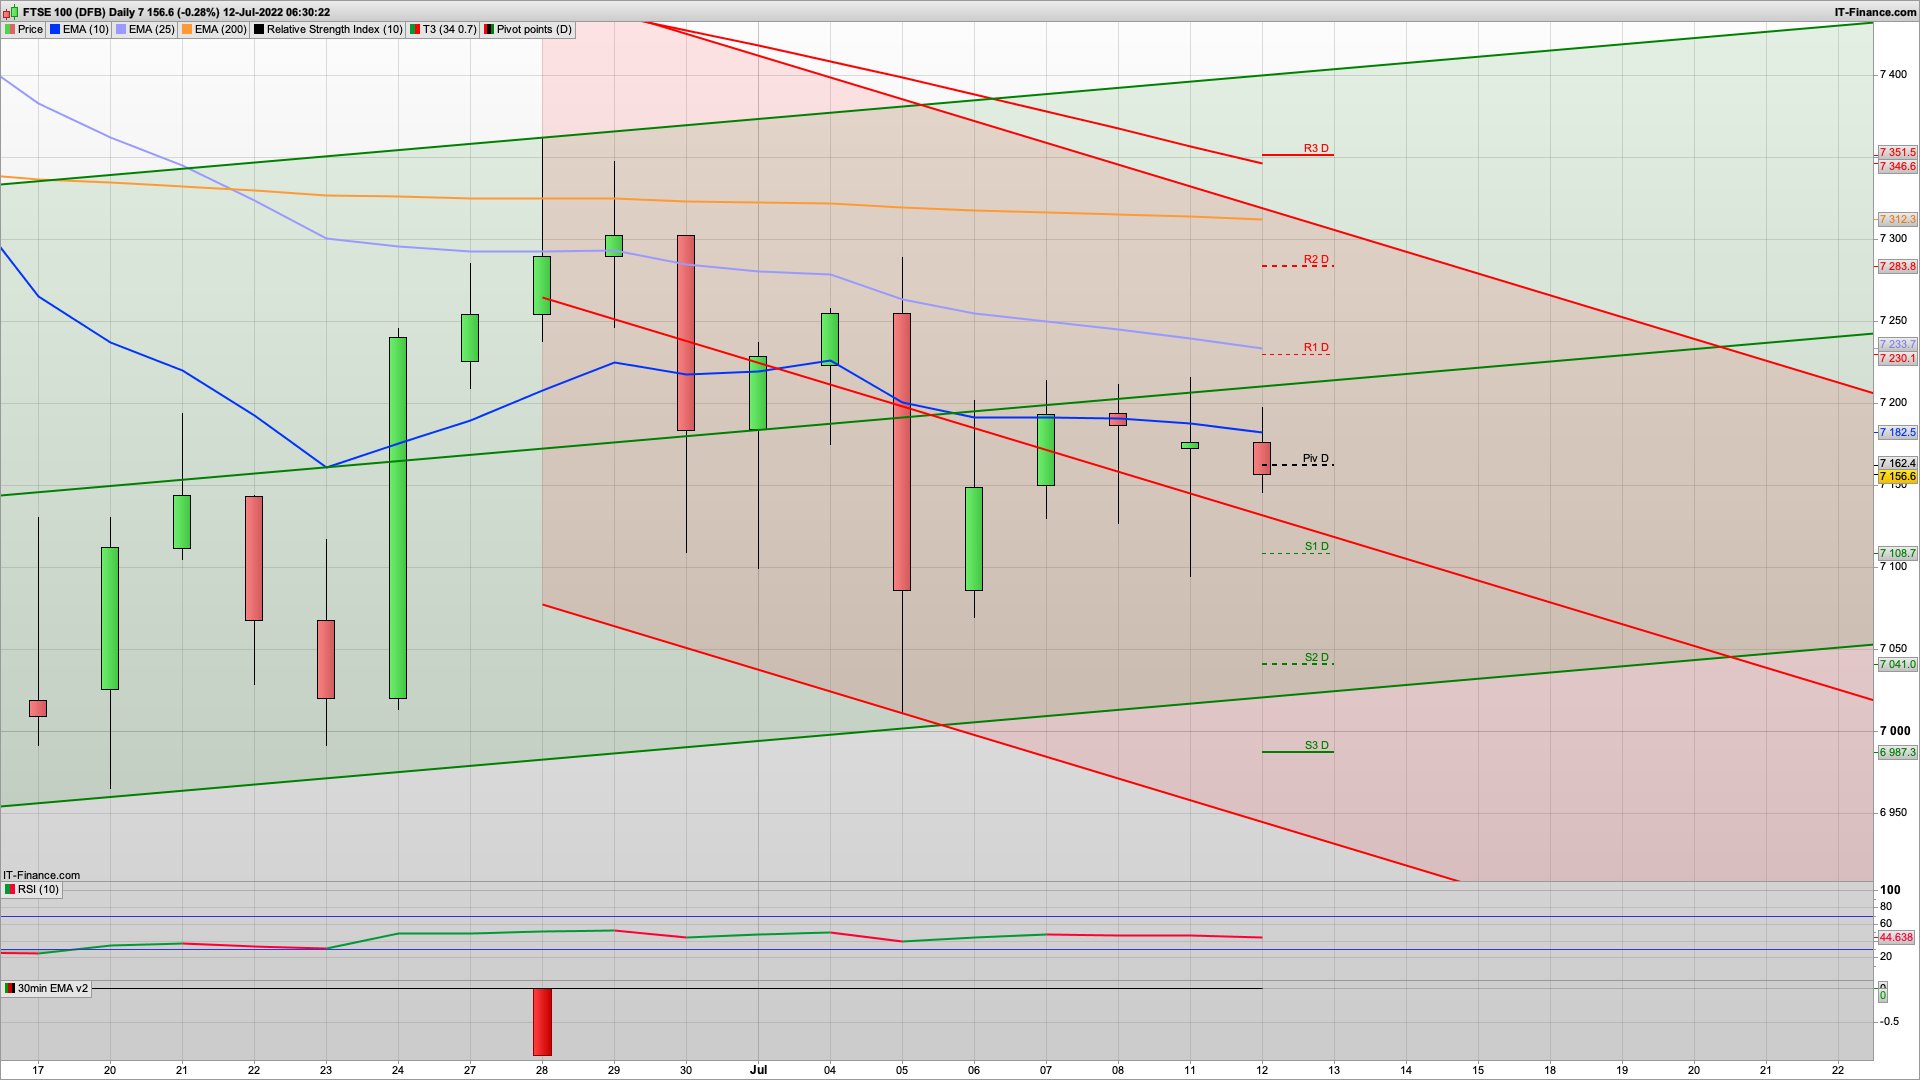Click the 6 987.3 S3 price tag

1897,752
